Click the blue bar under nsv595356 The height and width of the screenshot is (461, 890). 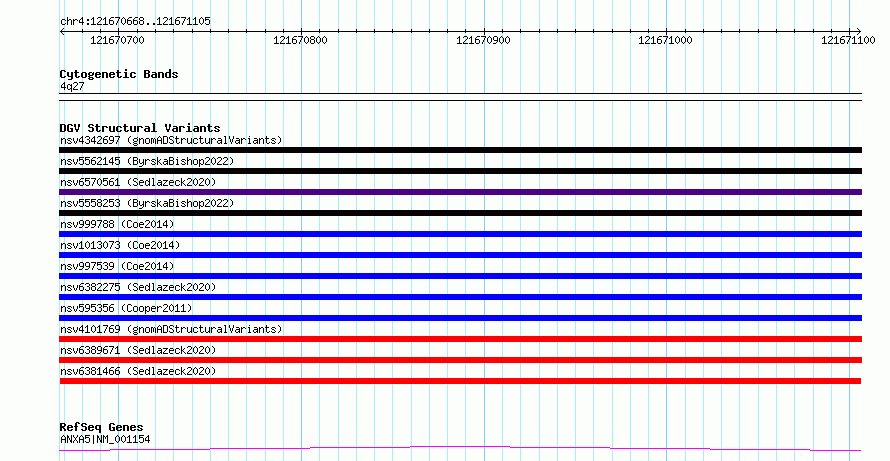click(x=460, y=318)
